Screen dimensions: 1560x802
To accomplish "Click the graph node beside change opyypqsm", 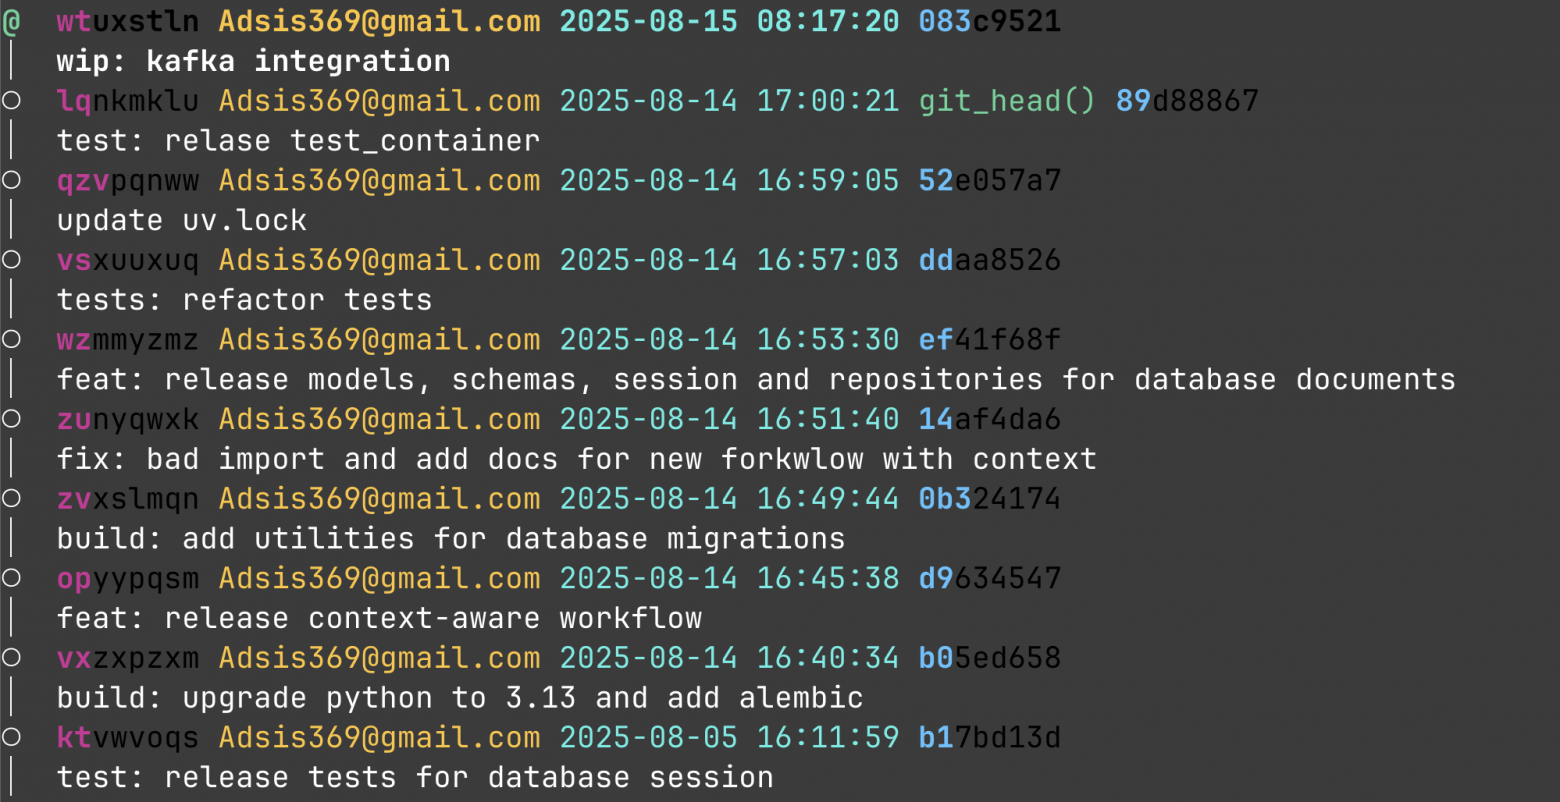I will coord(11,578).
